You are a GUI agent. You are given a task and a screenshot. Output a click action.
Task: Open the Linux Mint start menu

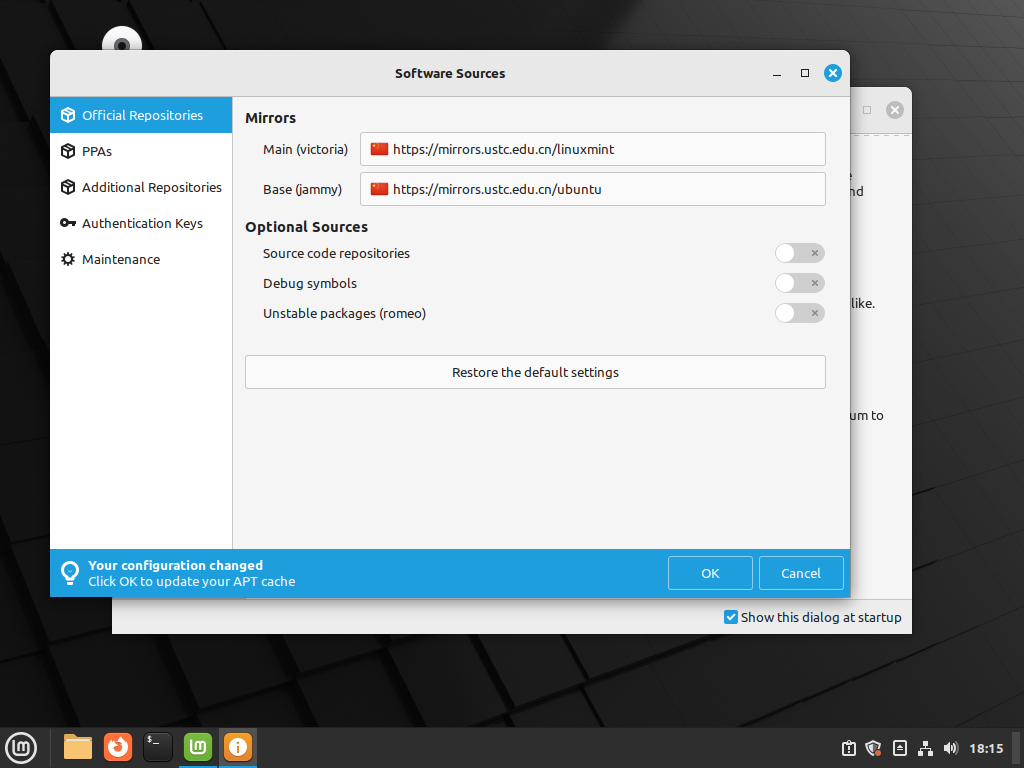[x=22, y=746]
